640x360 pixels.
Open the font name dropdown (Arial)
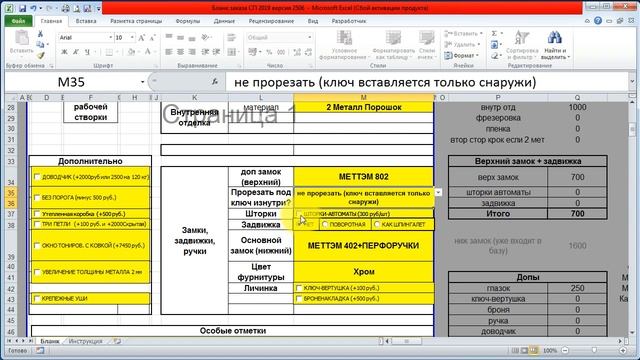(110, 38)
